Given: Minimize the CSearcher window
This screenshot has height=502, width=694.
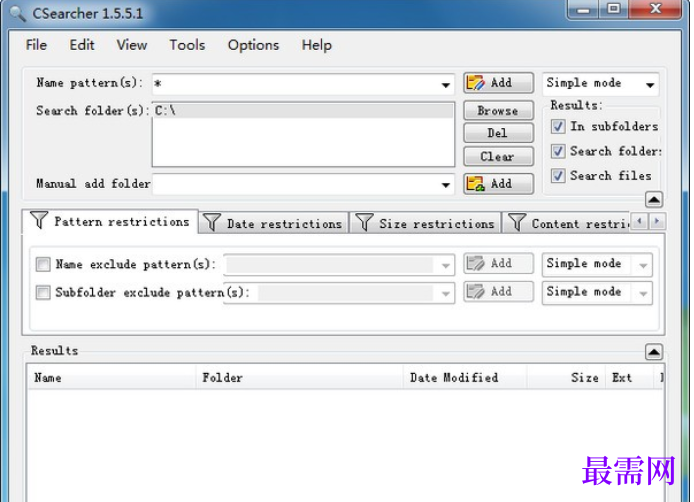Looking at the screenshot, I should tap(583, 10).
